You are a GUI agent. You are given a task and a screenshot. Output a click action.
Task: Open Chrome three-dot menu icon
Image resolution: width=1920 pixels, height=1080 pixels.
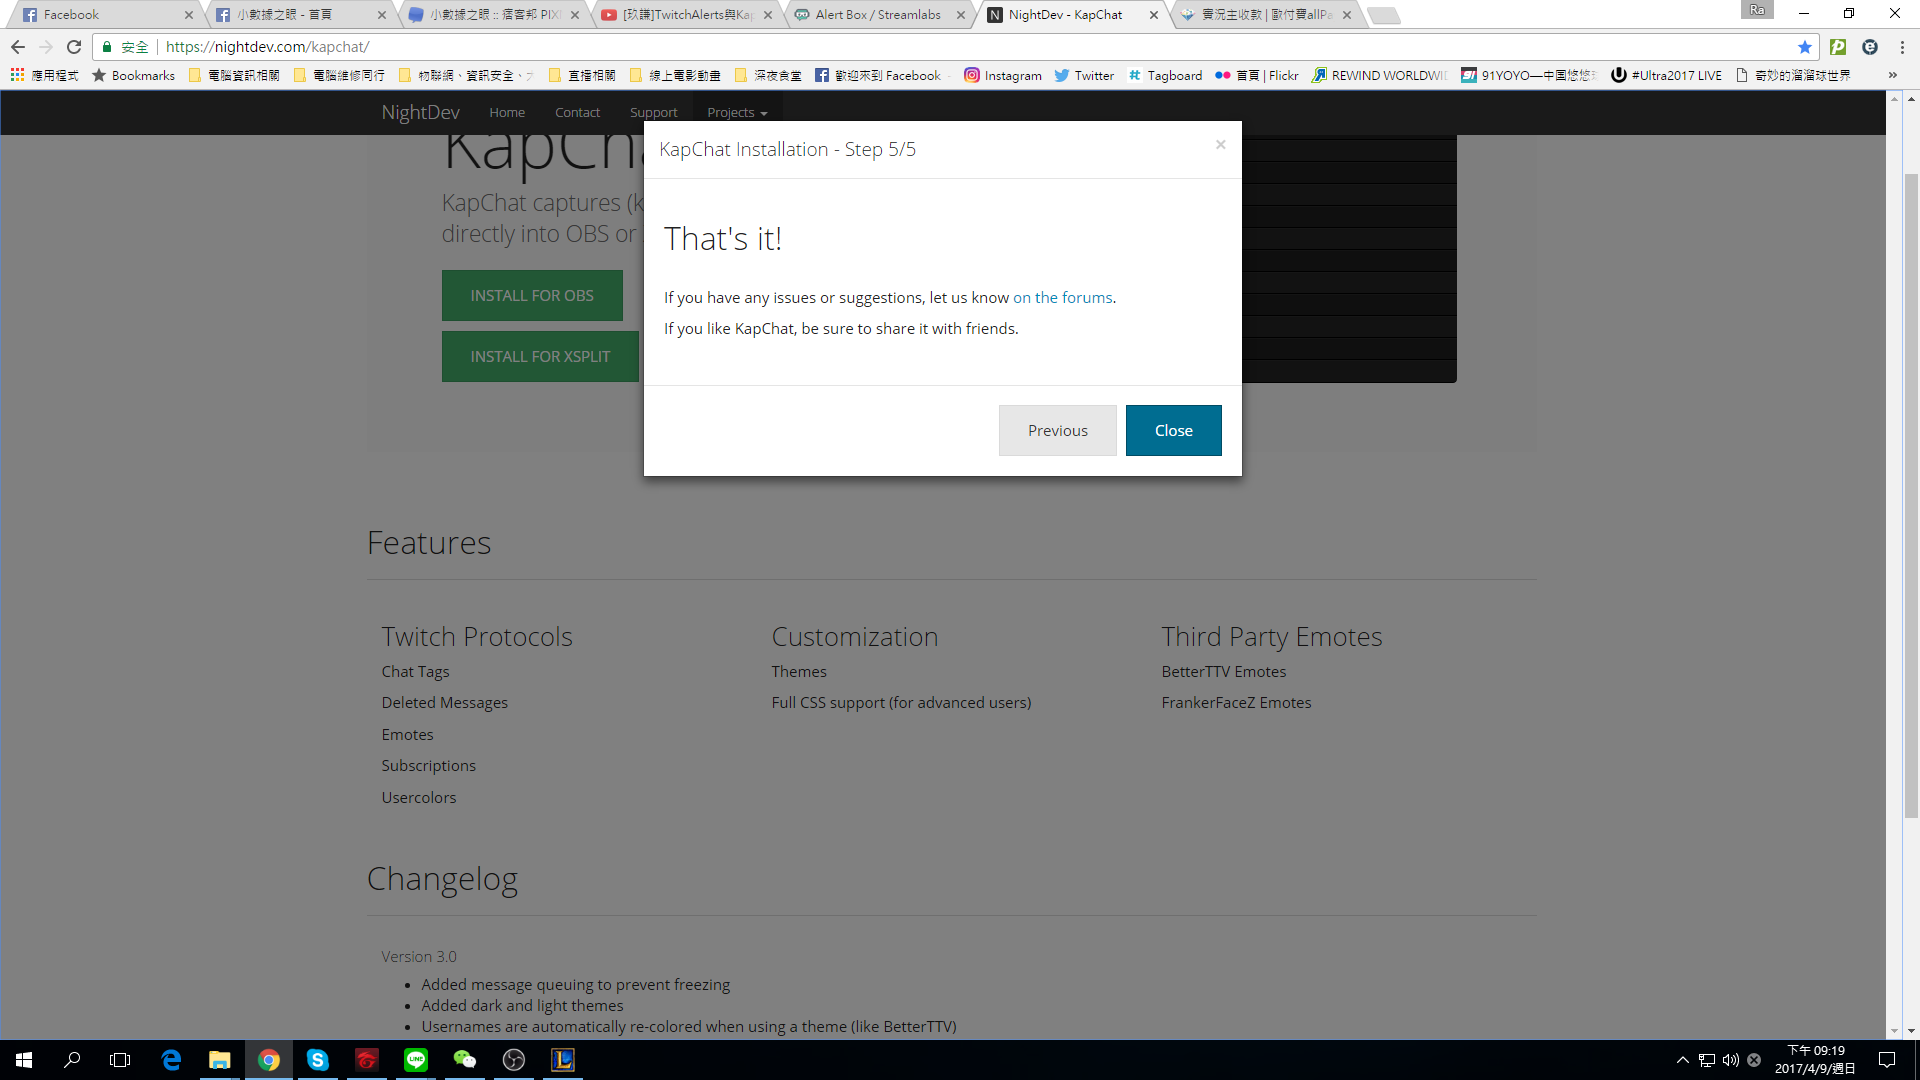point(1902,47)
